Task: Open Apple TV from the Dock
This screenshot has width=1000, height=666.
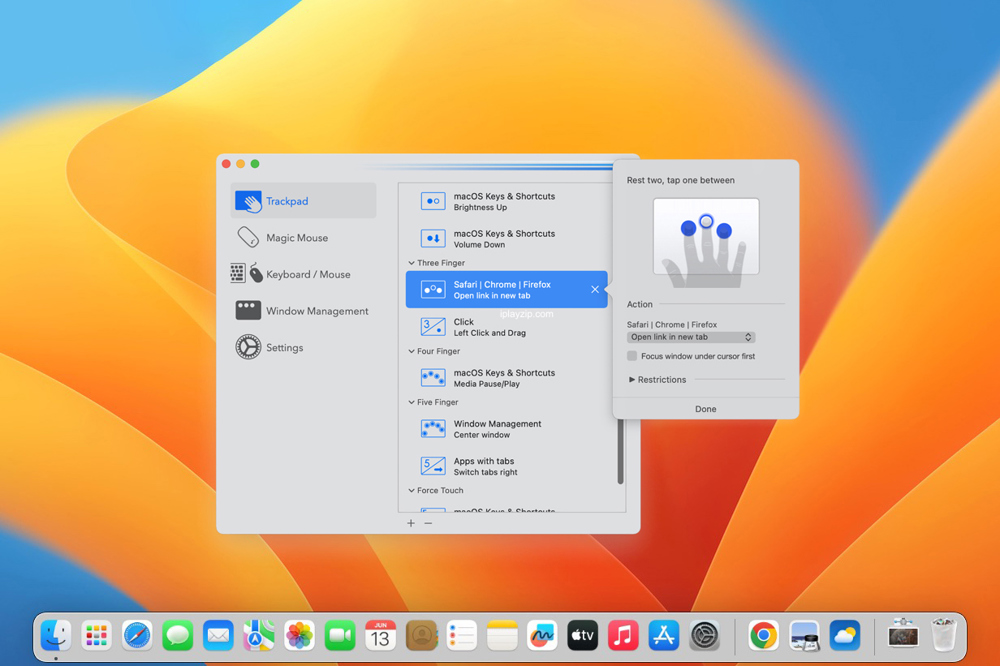Action: pos(583,636)
